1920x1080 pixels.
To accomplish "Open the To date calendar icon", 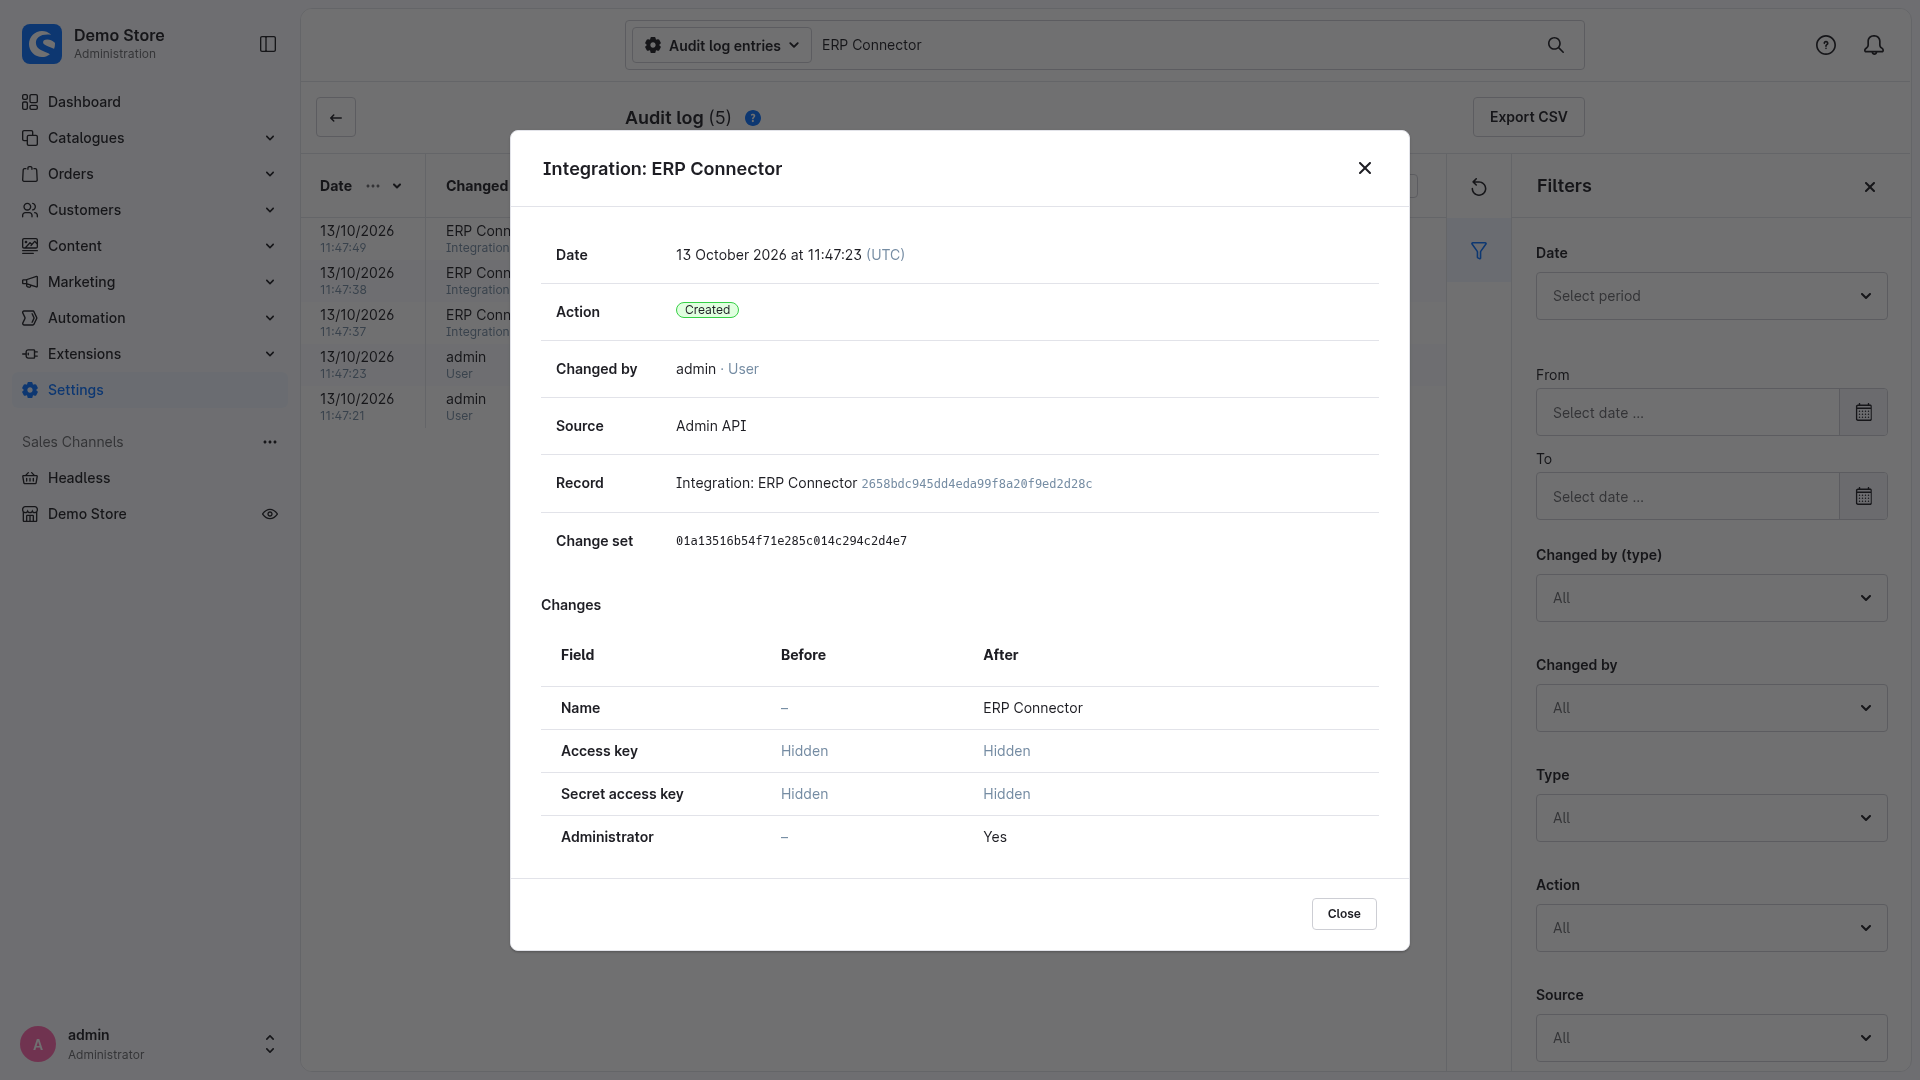I will click(x=1864, y=496).
